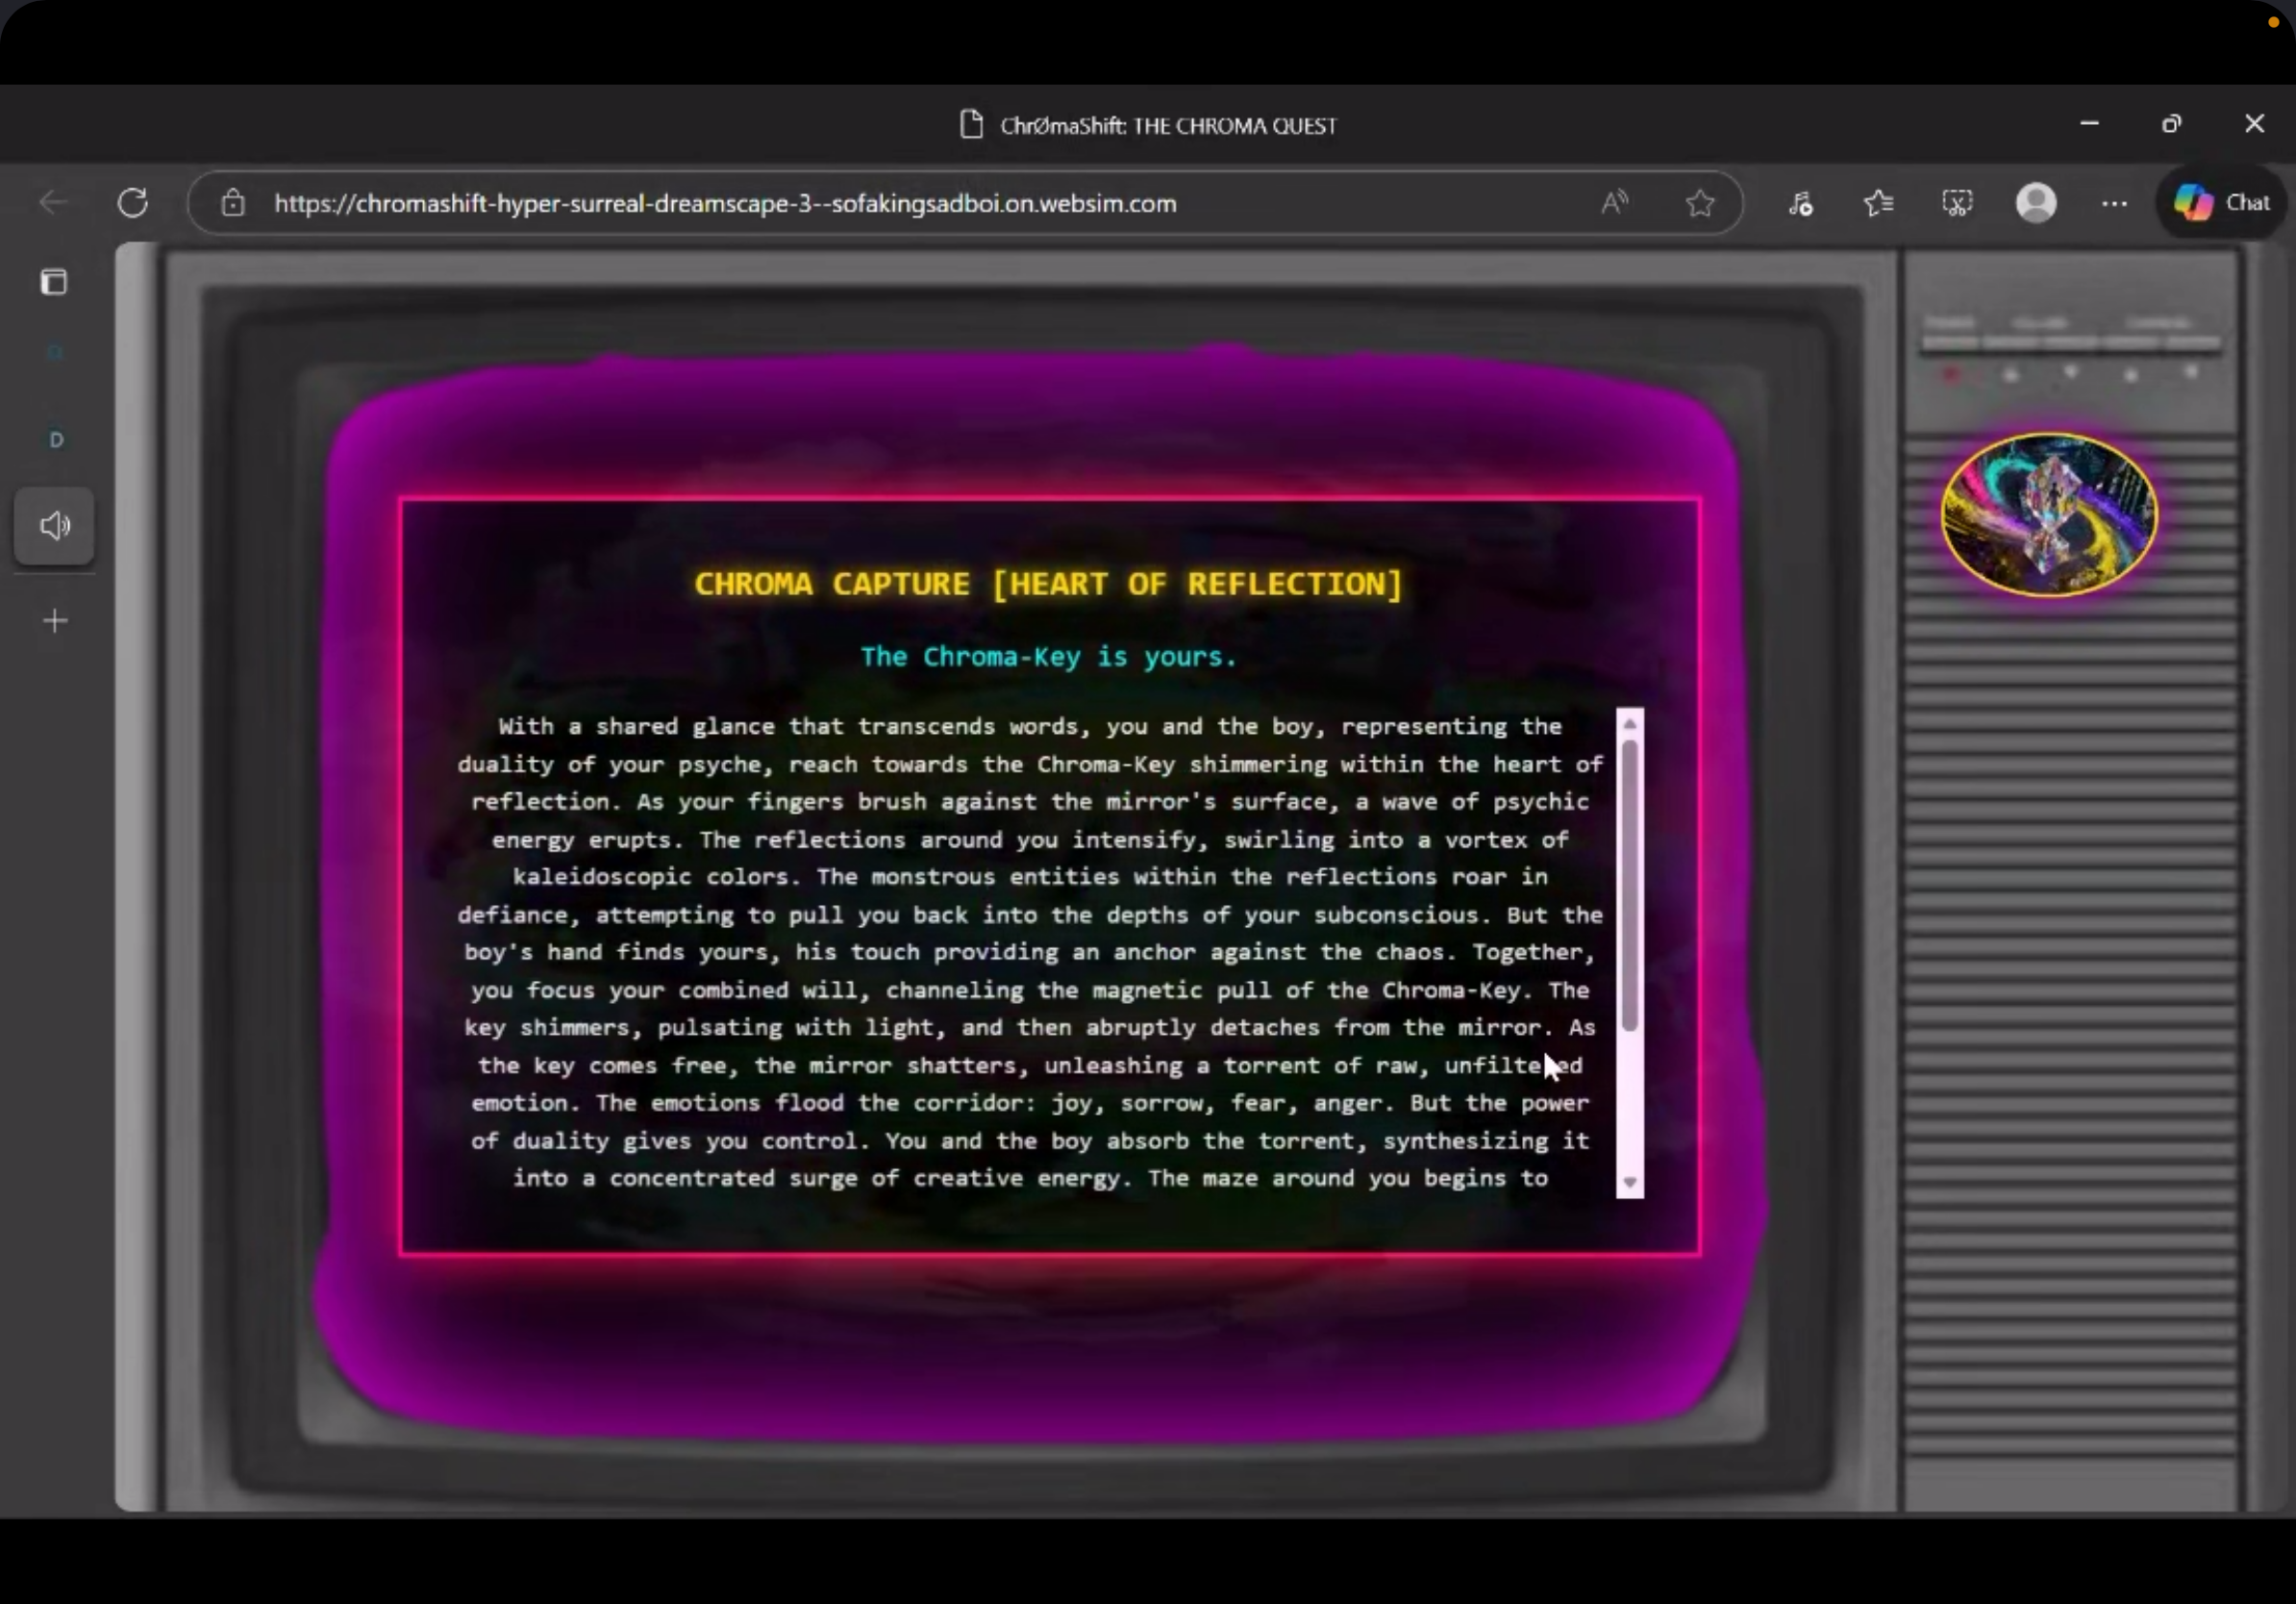The width and height of the screenshot is (2296, 1604).
Task: Open the site information lock icon
Action: coord(233,203)
